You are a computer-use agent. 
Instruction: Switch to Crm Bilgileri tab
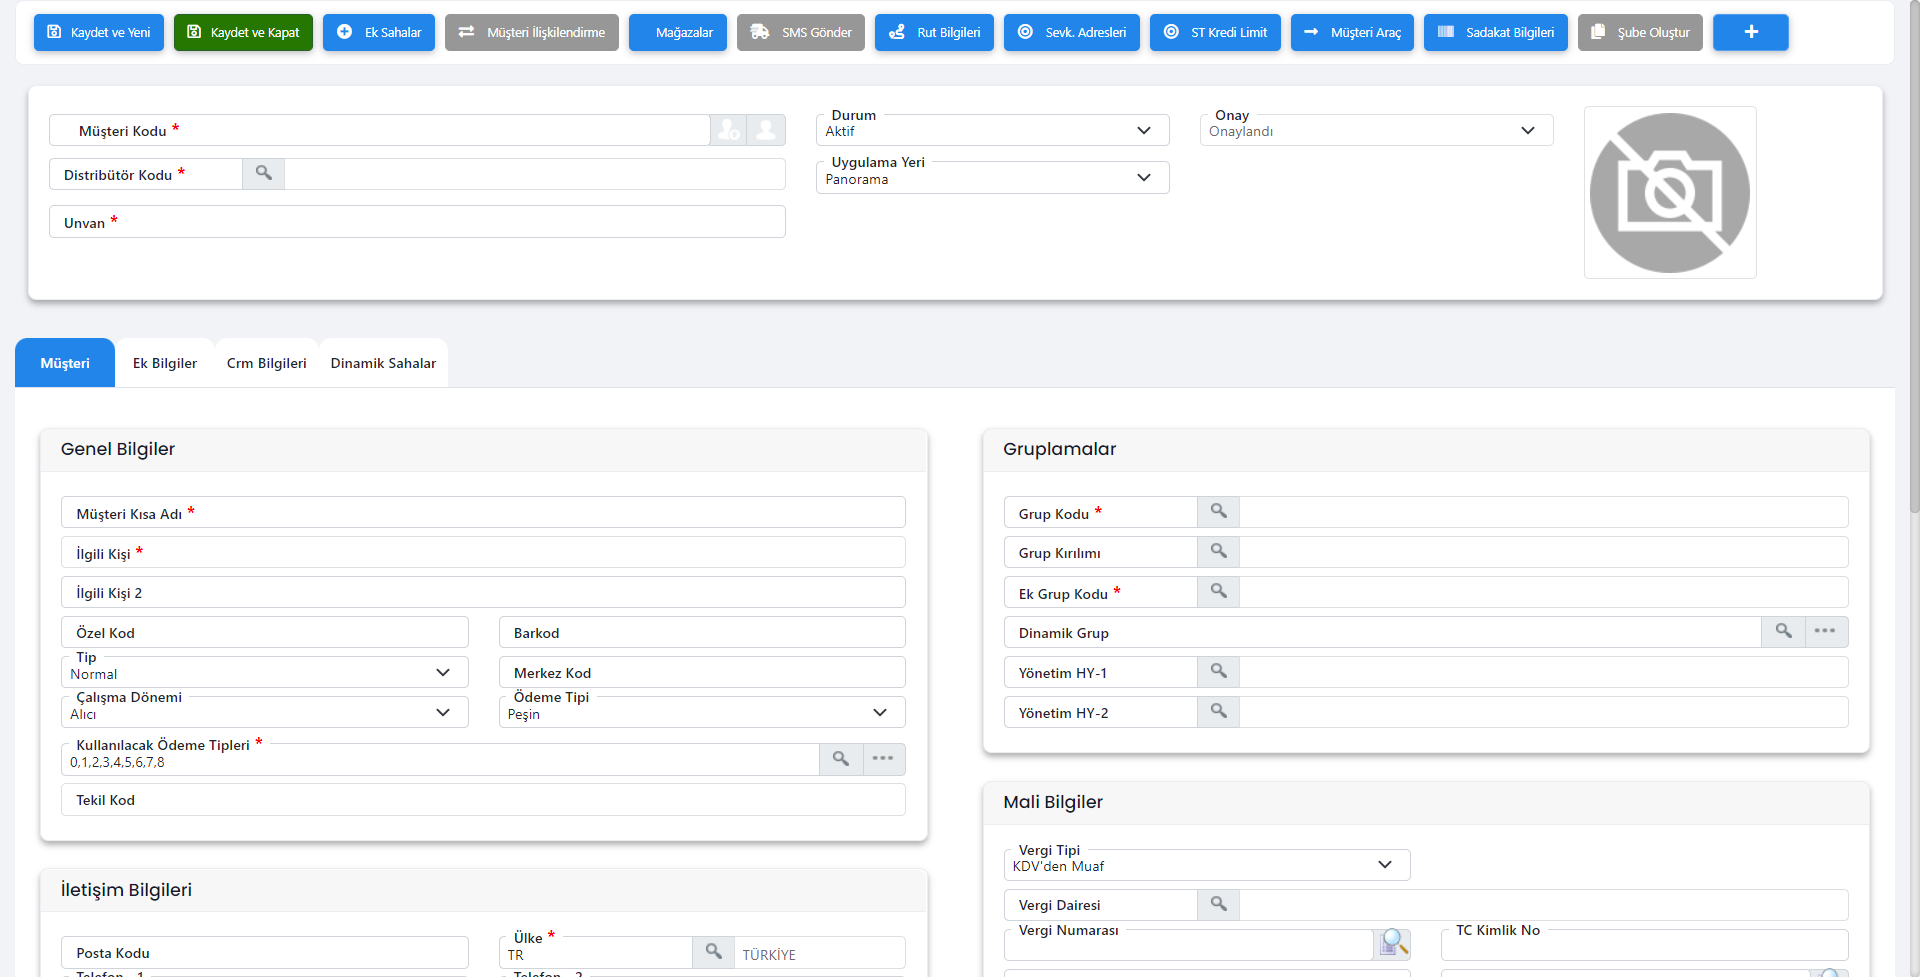point(267,363)
